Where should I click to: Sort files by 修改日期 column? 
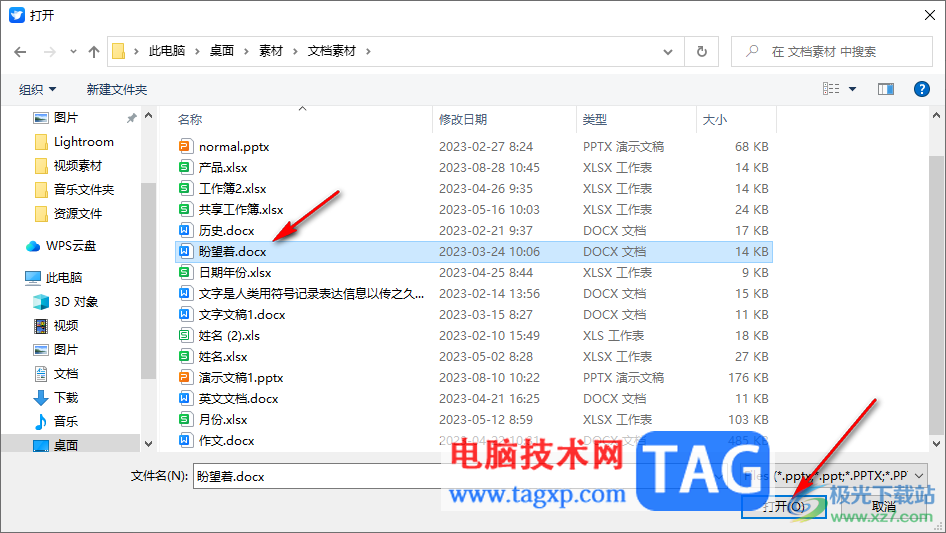(x=463, y=120)
